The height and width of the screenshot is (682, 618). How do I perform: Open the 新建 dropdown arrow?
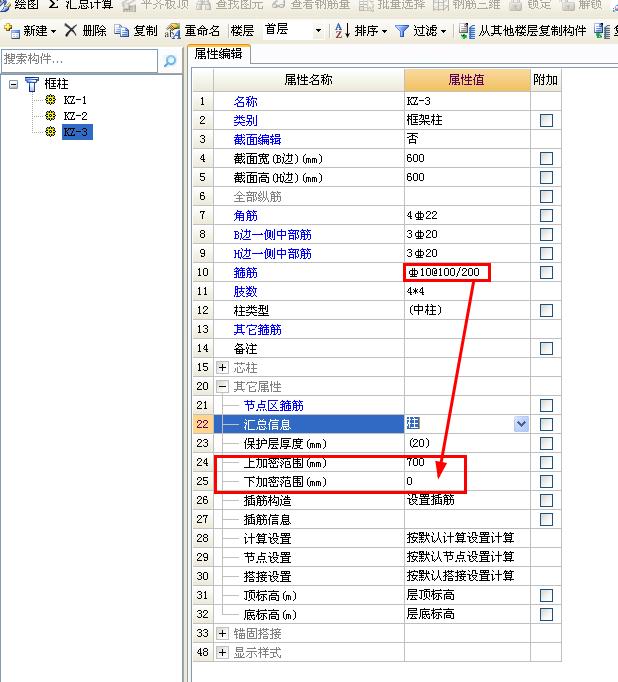click(x=53, y=31)
